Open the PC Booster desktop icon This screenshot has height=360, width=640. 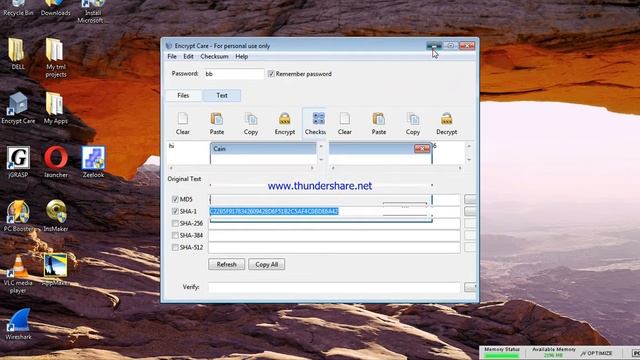click(18, 216)
